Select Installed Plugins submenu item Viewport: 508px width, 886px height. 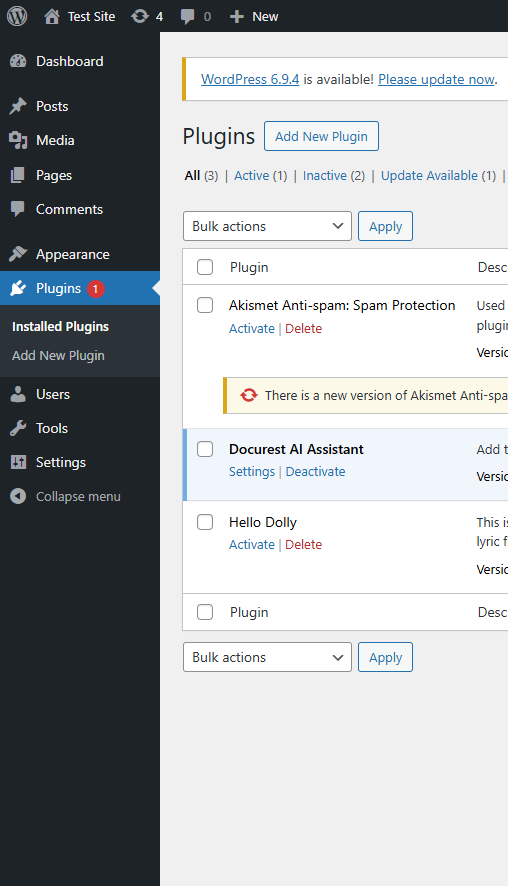(x=60, y=327)
